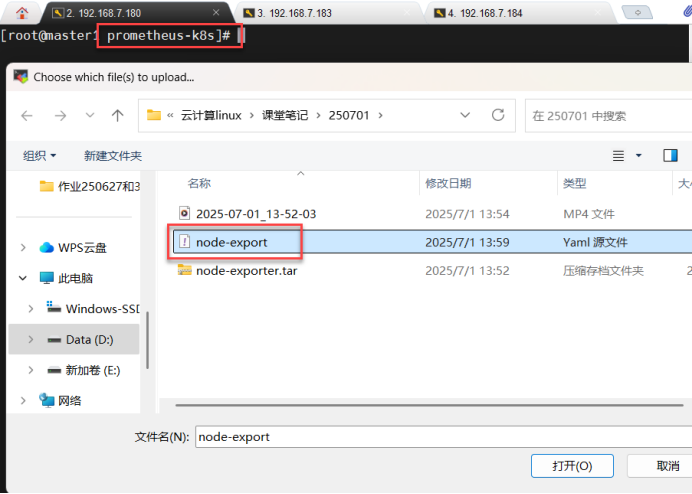The image size is (692, 494).
Task: Click the home icon in the terminal tab bar
Action: tap(21, 12)
